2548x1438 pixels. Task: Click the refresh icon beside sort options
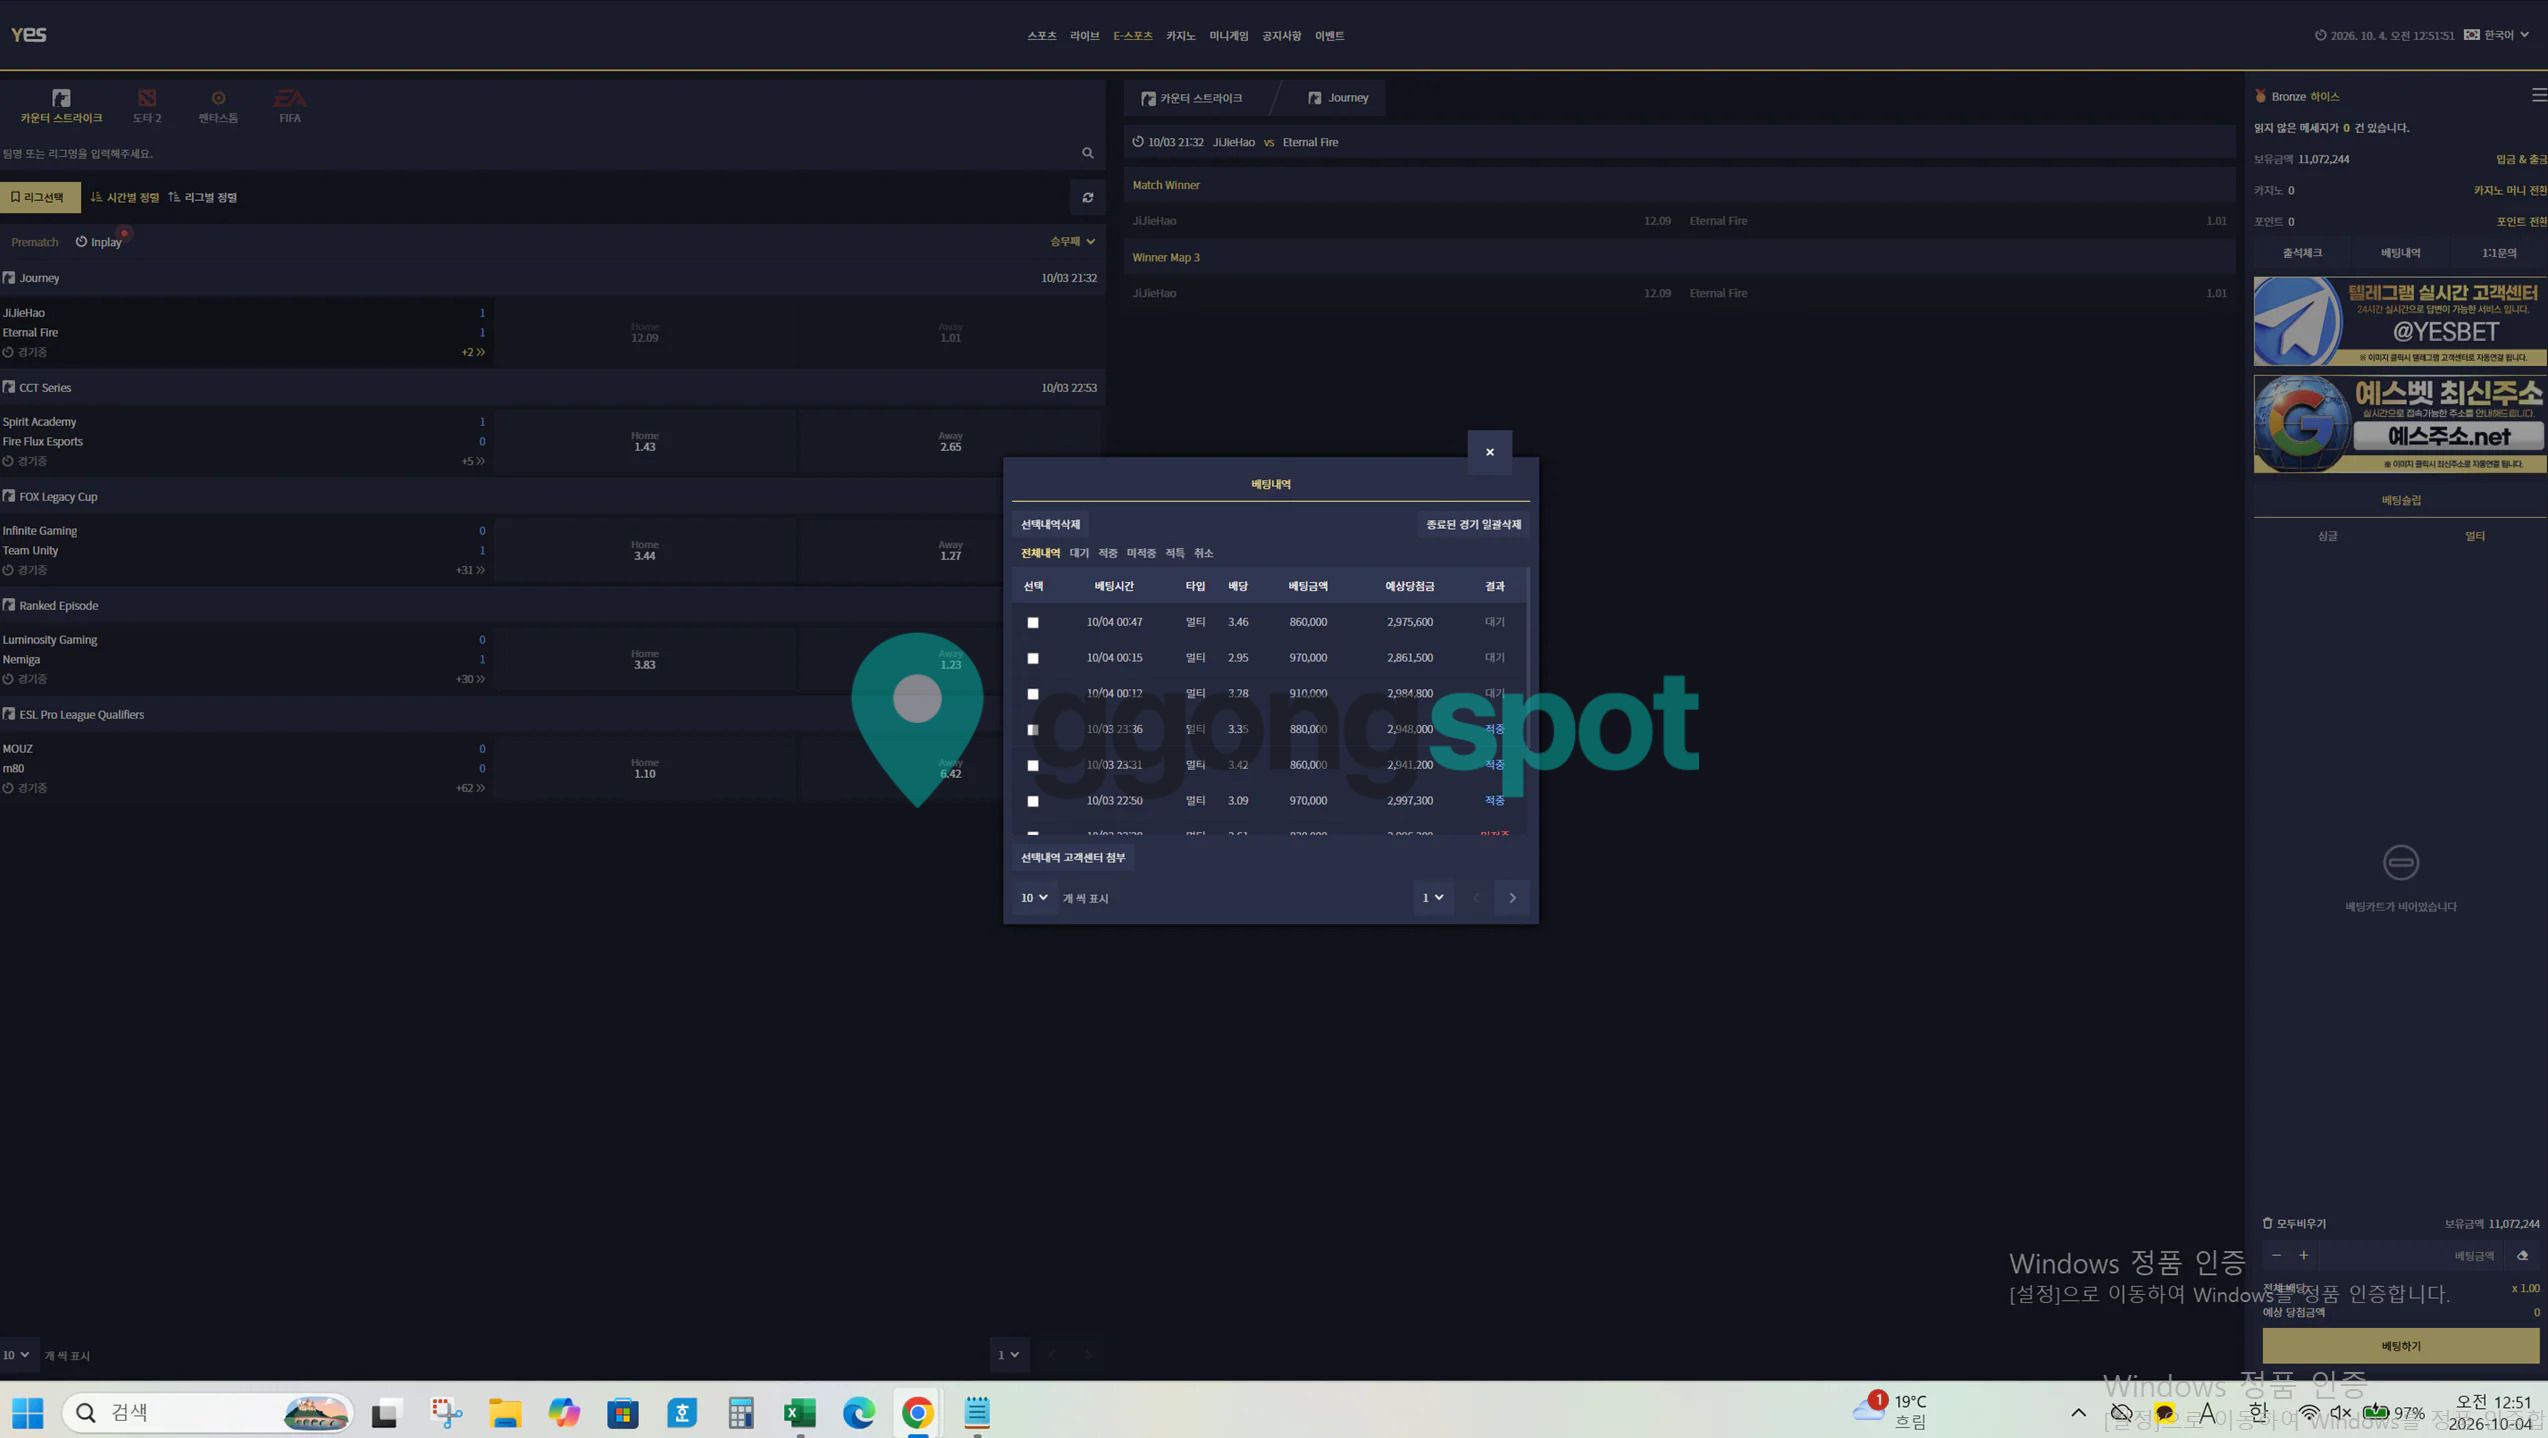point(1088,198)
